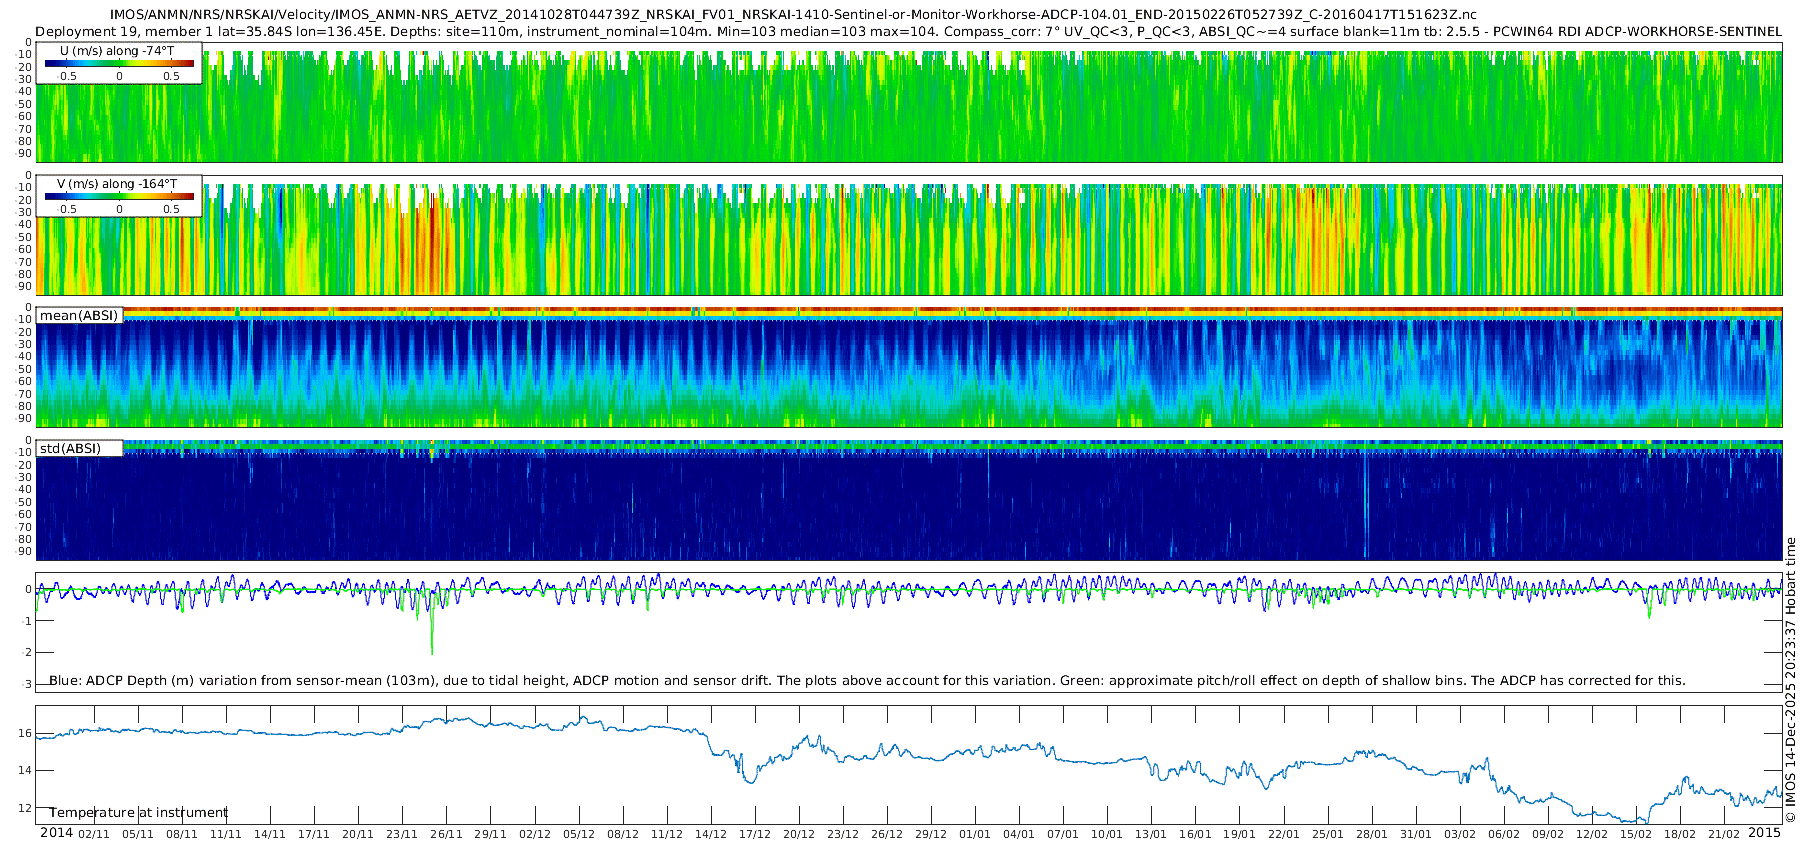The image size is (1800, 850).
Task: Click the -2 tick on depth variation axis
Action: click(x=27, y=652)
